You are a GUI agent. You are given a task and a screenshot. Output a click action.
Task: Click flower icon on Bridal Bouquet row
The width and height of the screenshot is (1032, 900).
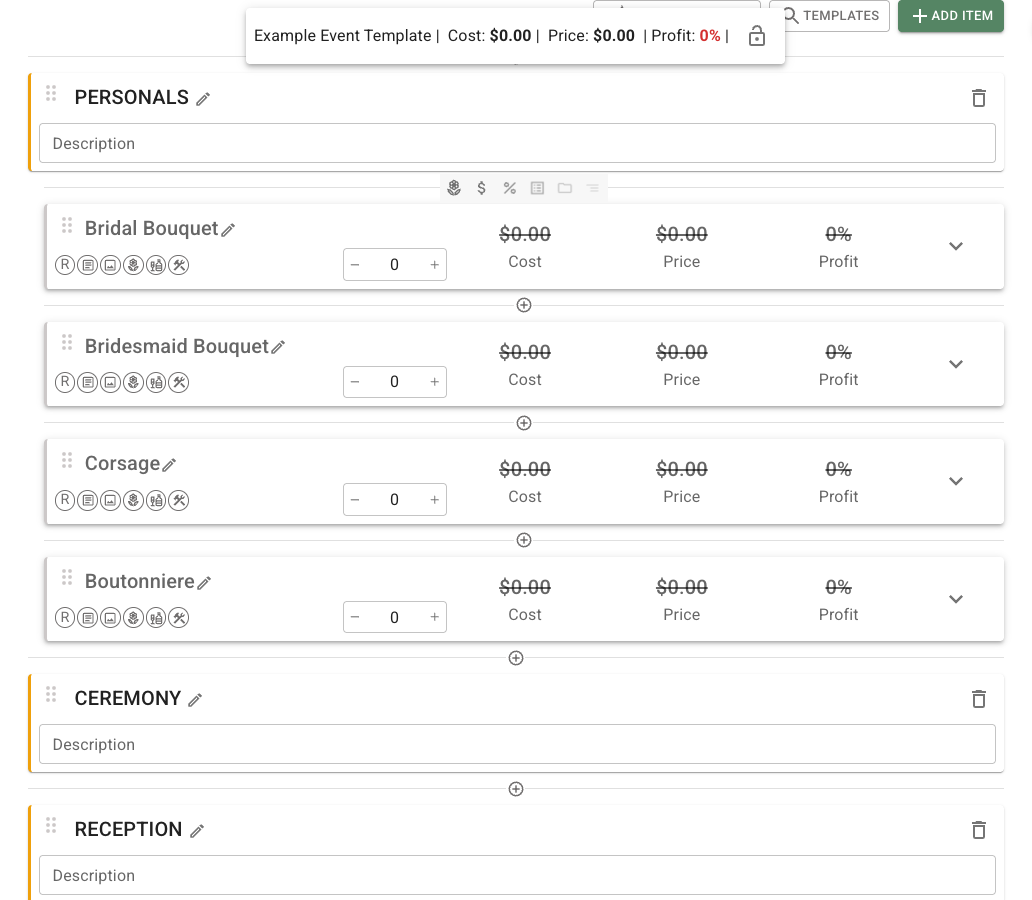click(x=134, y=265)
